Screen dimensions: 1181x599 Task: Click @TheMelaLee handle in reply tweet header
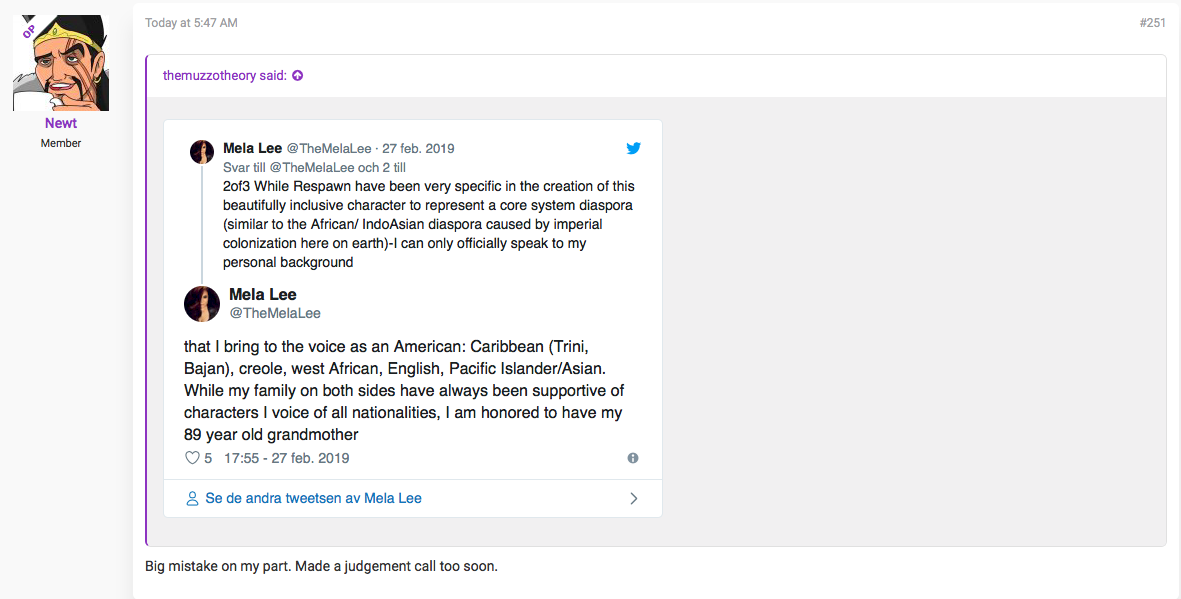pyautogui.click(x=329, y=148)
